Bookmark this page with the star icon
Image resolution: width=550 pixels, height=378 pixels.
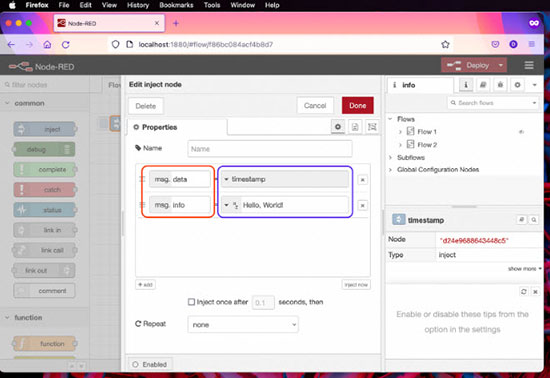click(x=445, y=45)
